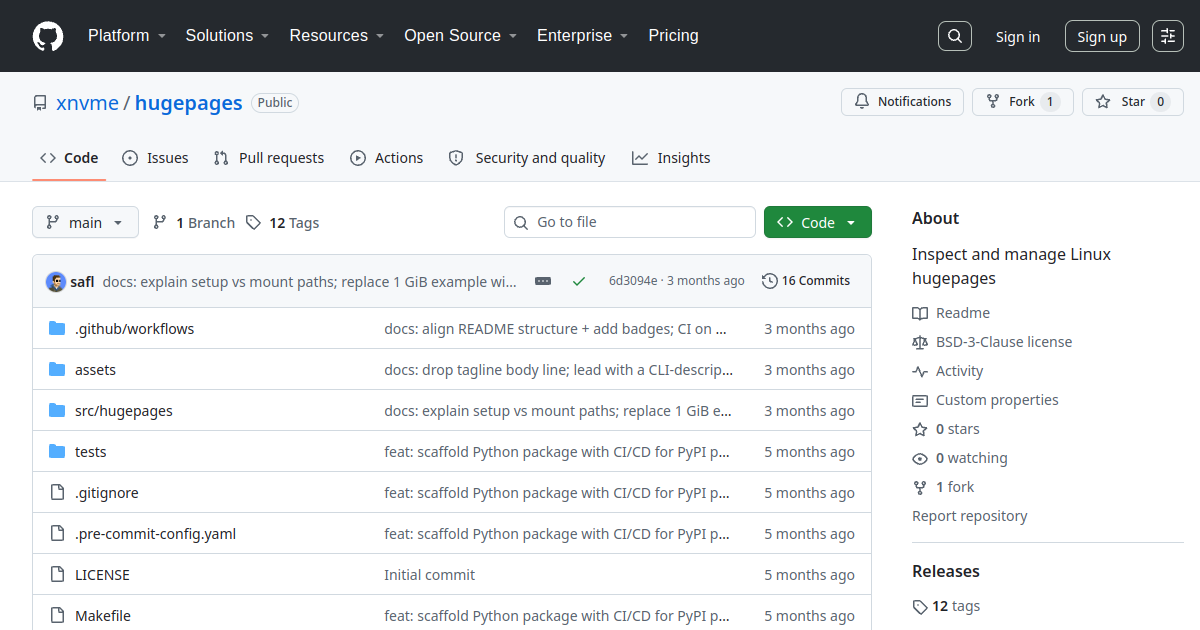Open the src/hugepages folder
This screenshot has height=630, width=1200.
(124, 411)
